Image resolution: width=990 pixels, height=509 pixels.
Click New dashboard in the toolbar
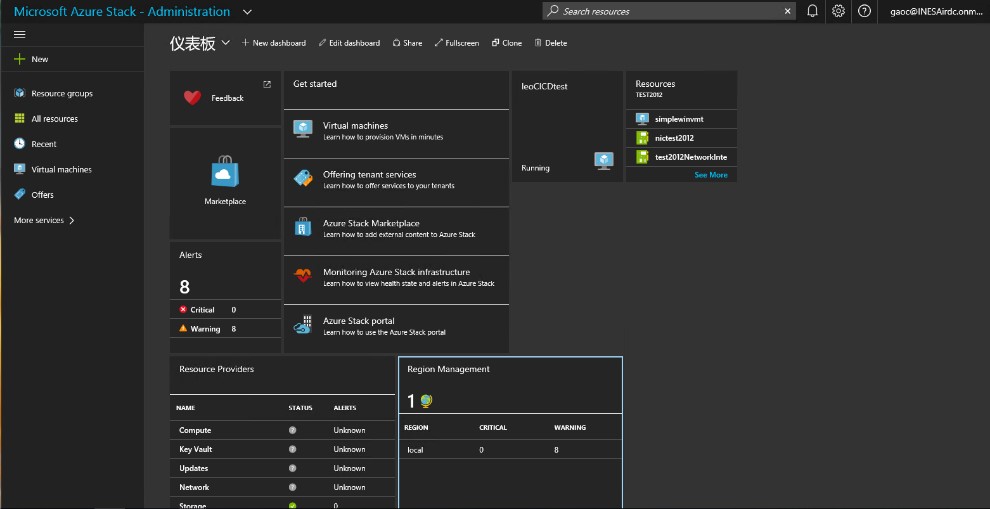click(273, 43)
